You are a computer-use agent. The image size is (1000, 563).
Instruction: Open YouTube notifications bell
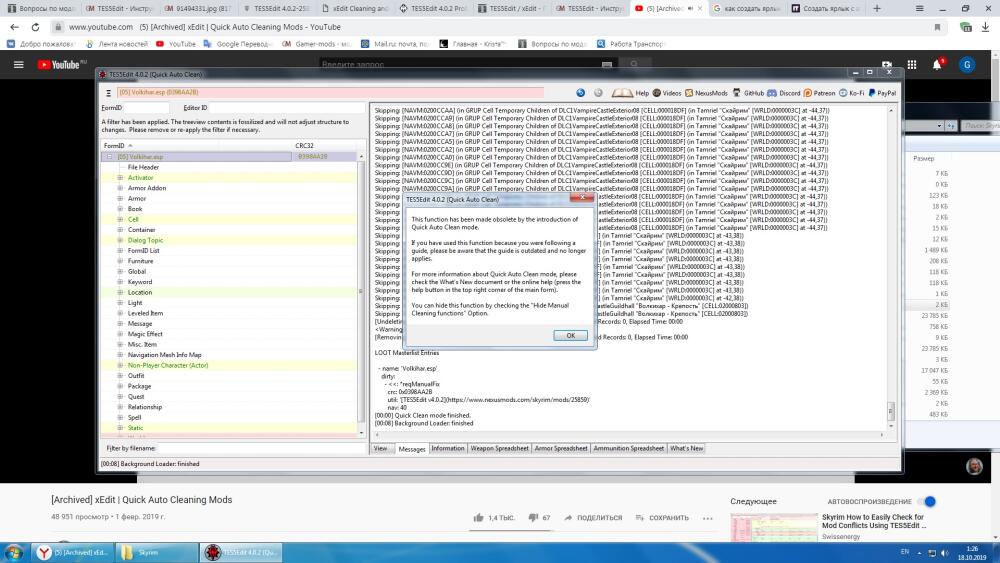[938, 64]
